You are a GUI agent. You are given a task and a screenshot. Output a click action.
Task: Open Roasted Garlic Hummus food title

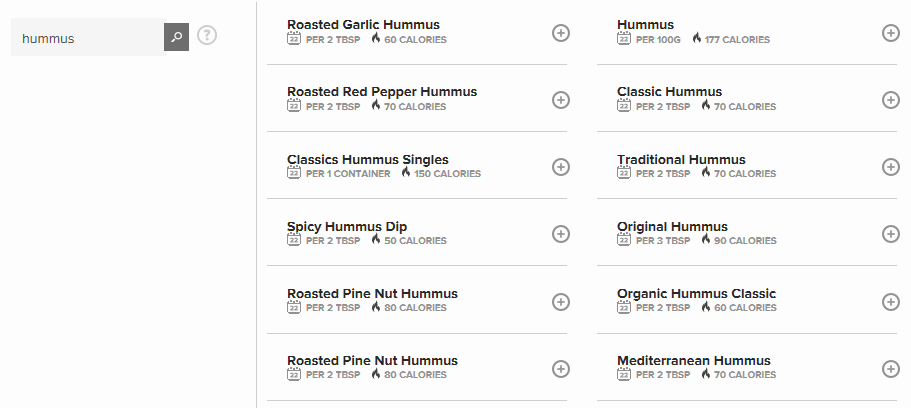point(363,24)
